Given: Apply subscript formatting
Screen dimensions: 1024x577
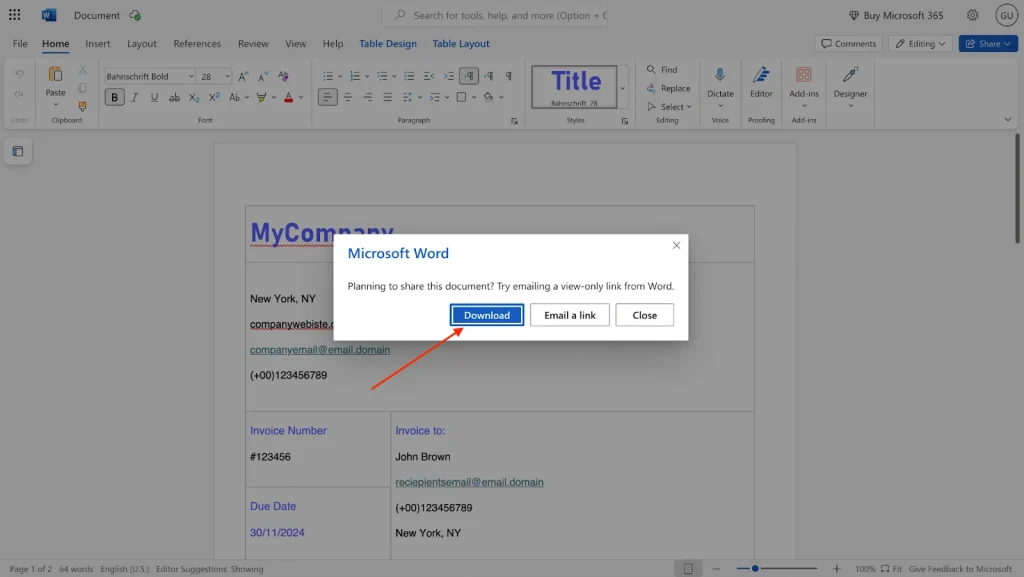Looking at the screenshot, I should pos(195,97).
